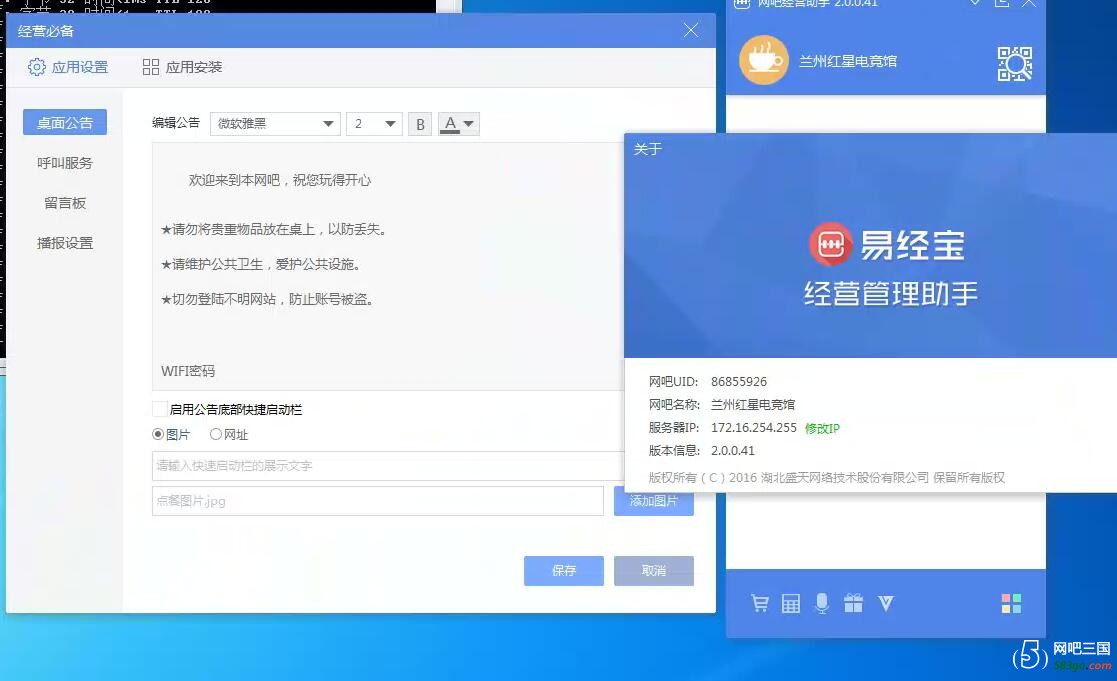Click the V-shaped icon in bottom toolbar
Viewport: 1117px width, 681px height.
click(885, 604)
